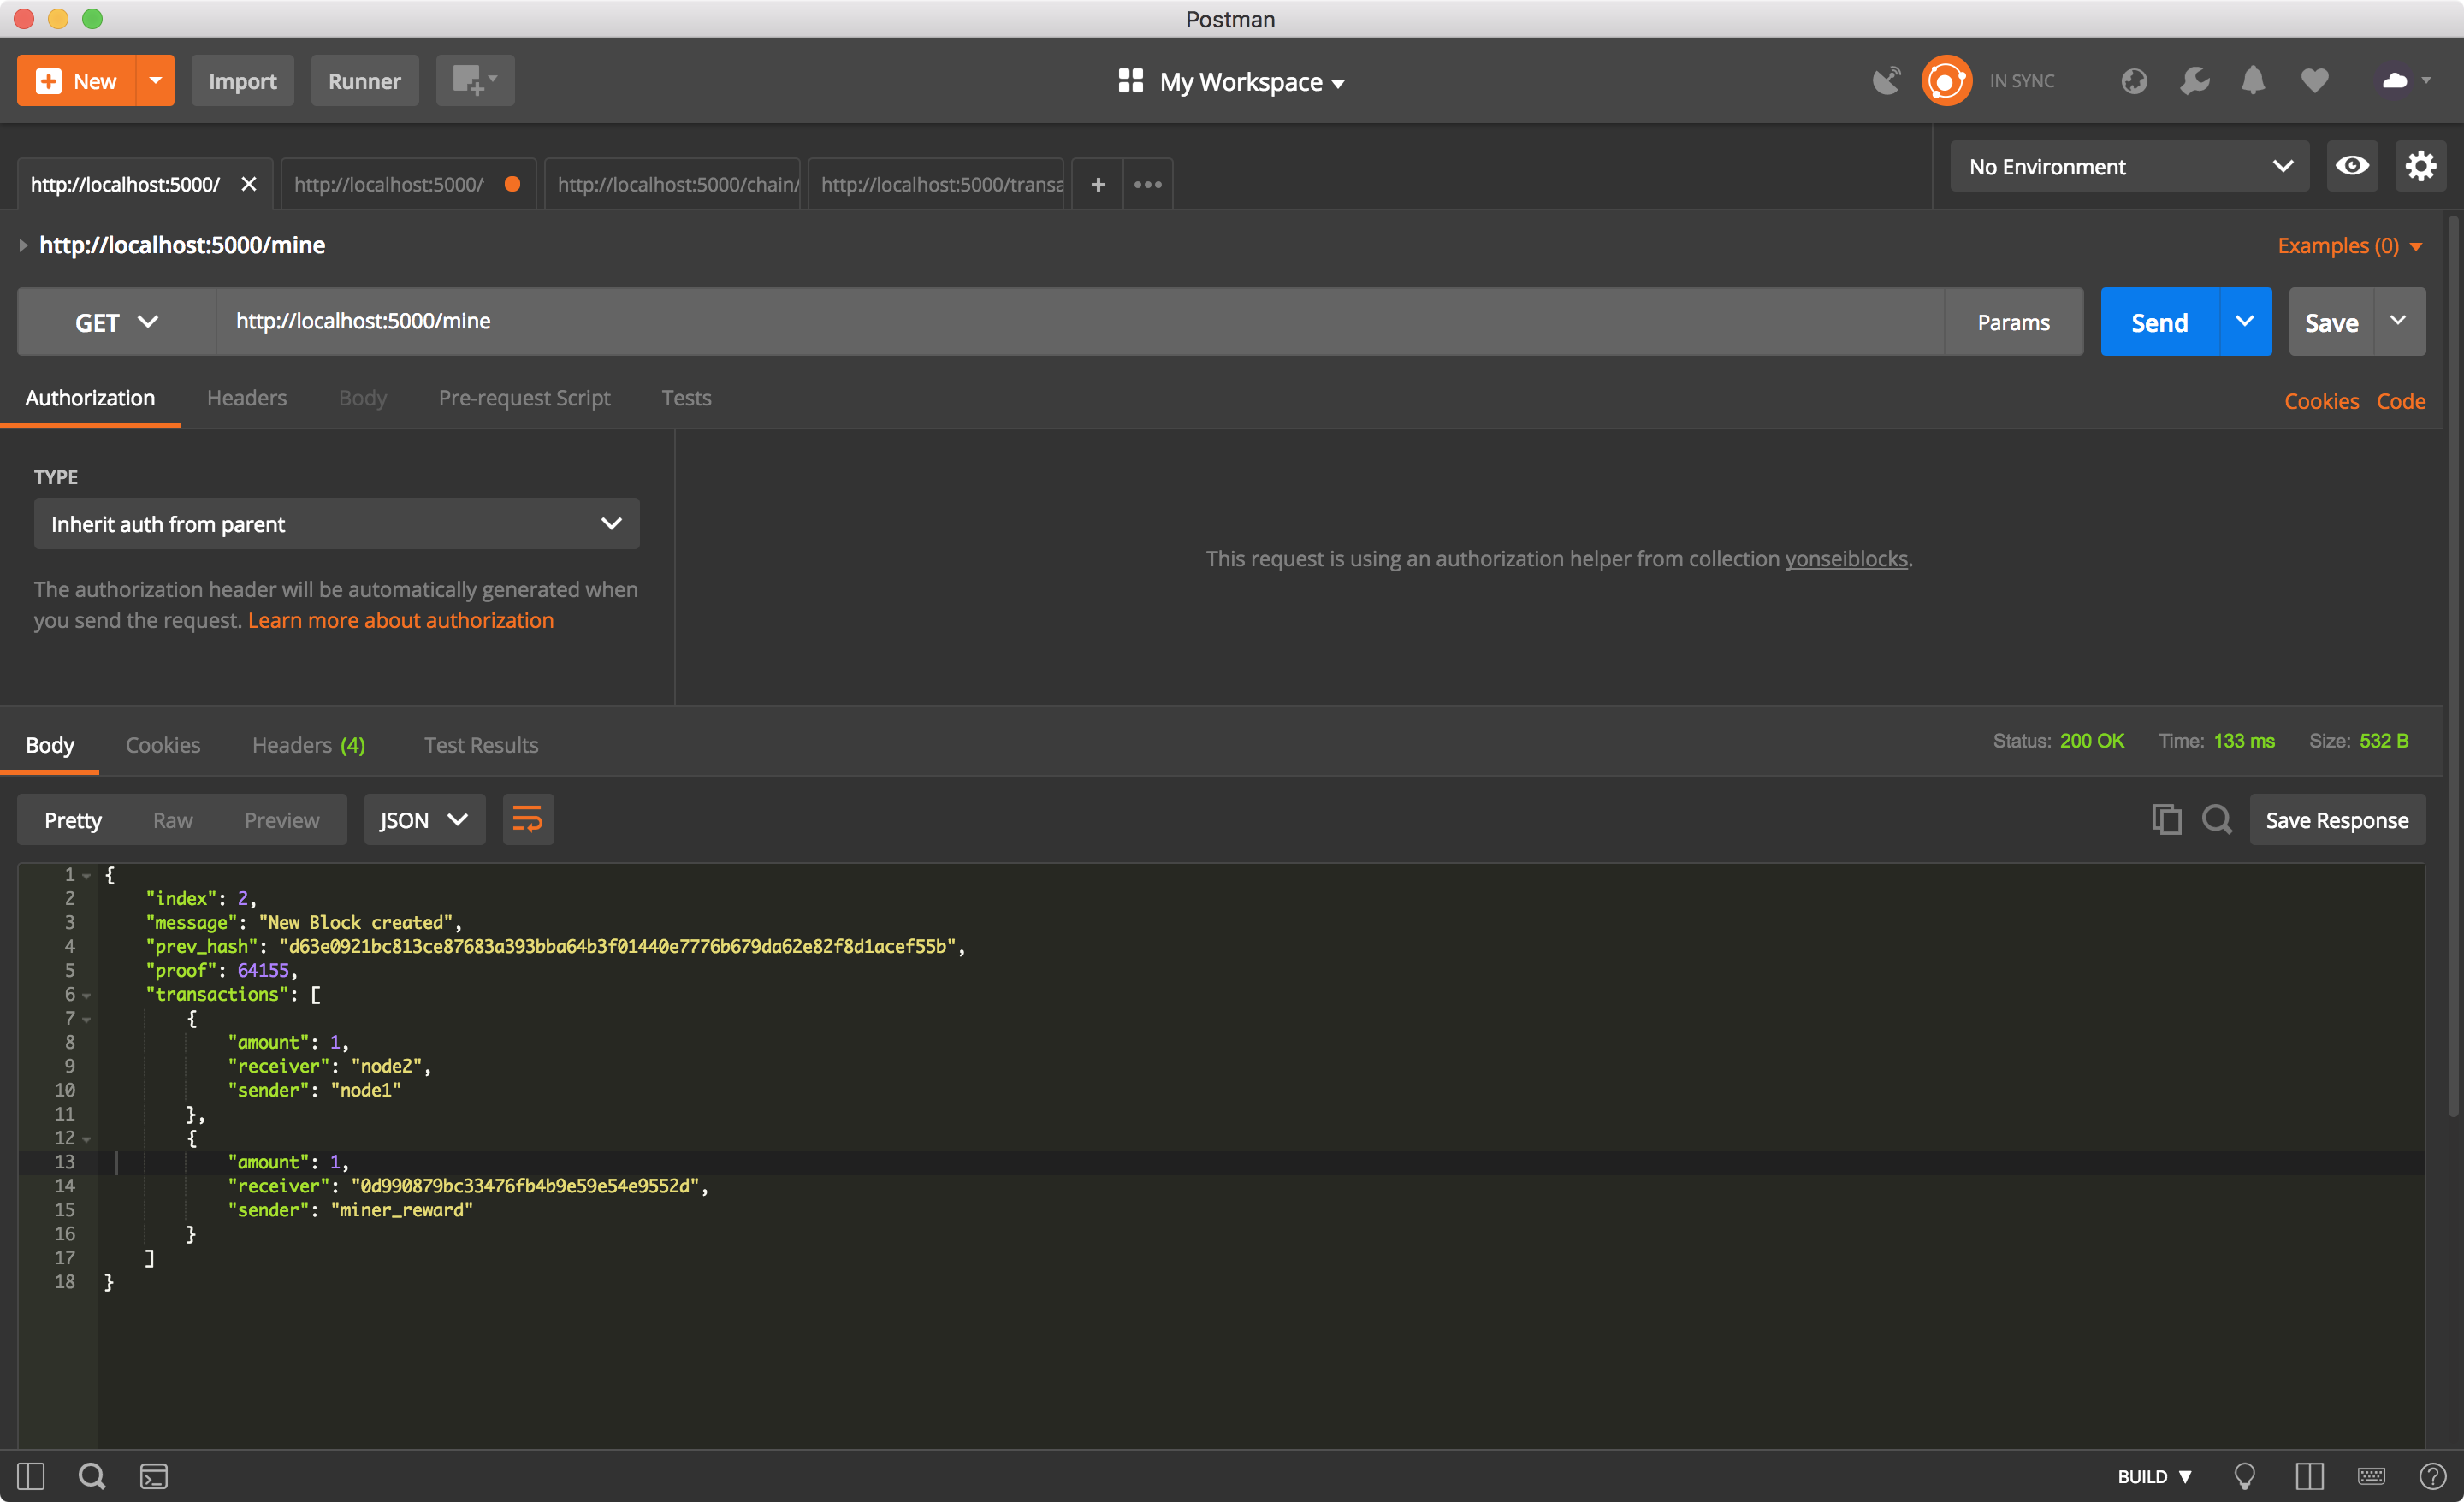
Task: Open the interceptor satellite icon
Action: click(x=1886, y=81)
